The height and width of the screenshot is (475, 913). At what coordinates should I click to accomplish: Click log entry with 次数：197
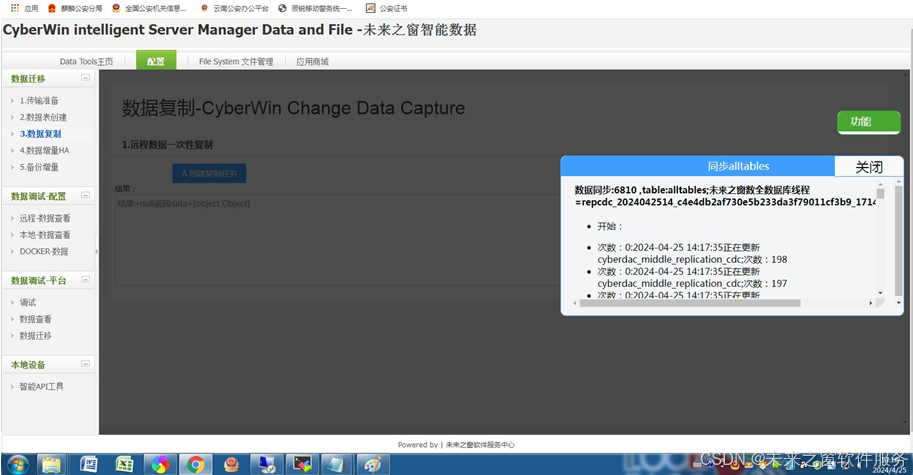[692, 277]
